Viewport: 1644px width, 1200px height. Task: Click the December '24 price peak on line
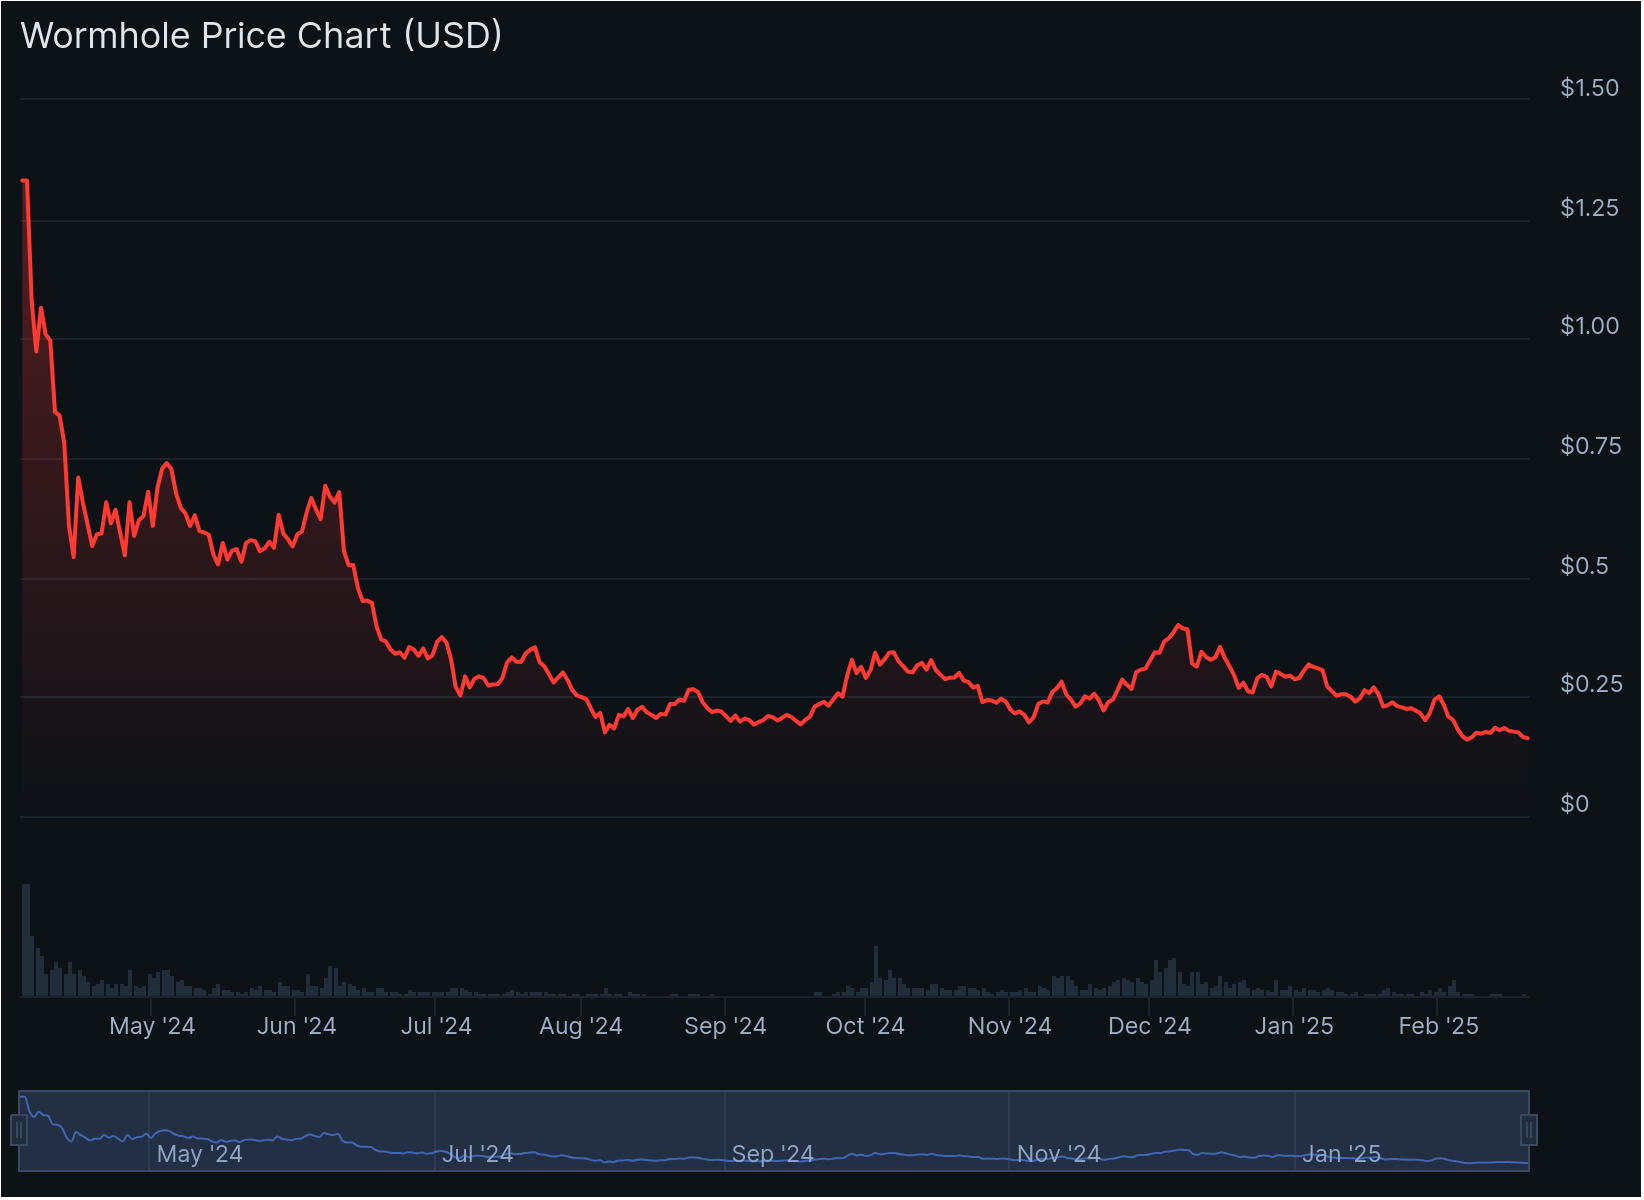[1180, 625]
